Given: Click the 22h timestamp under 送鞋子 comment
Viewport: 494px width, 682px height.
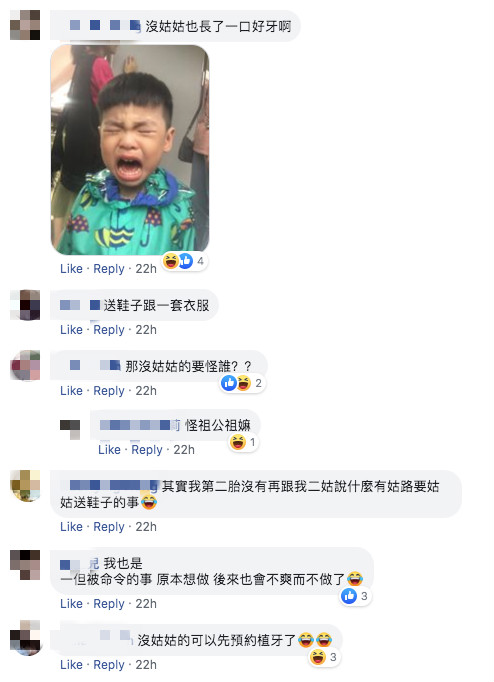Looking at the screenshot, I should pos(146,330).
